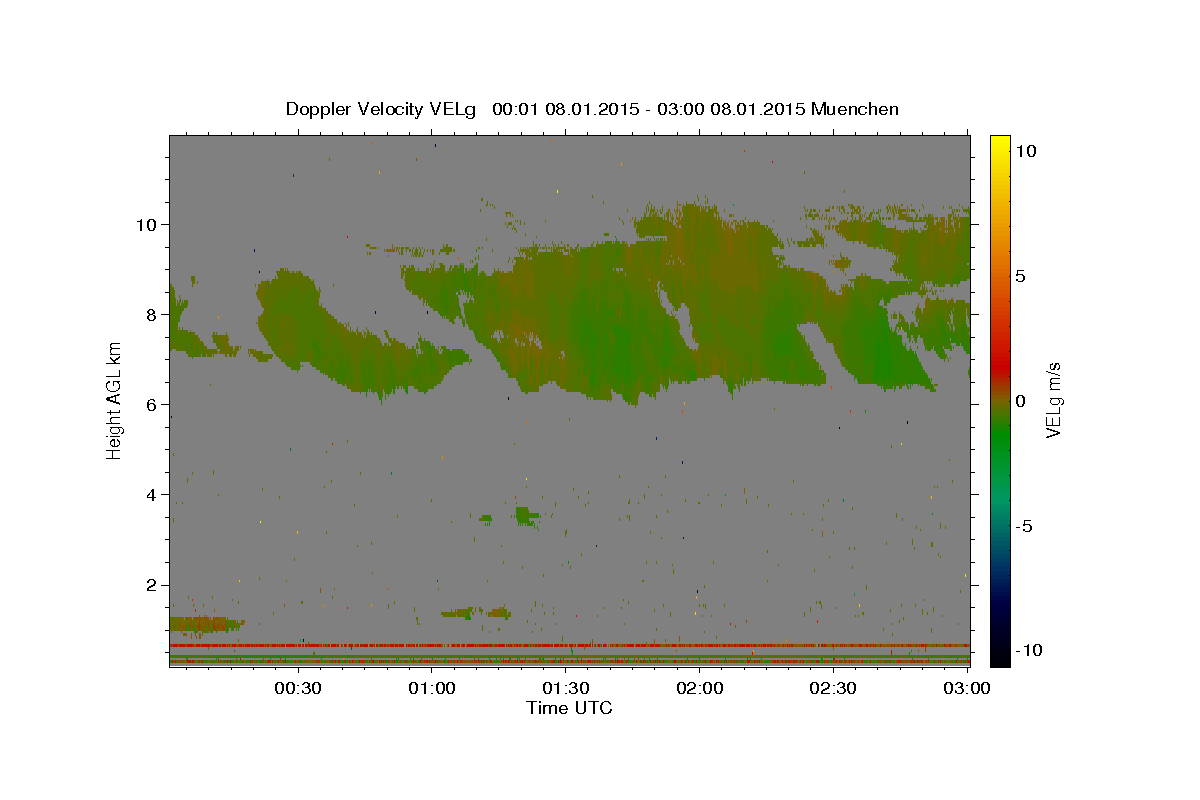This screenshot has height=800, width=1200.
Task: Click the 'Time UTC' axis label
Action: (569, 708)
